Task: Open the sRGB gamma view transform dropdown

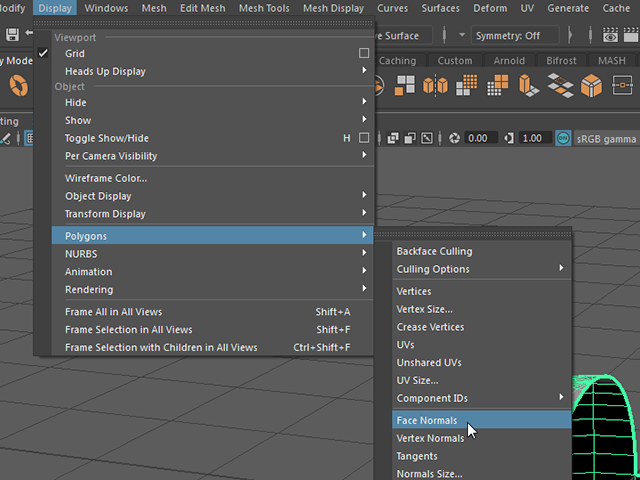Action: pyautogui.click(x=606, y=139)
